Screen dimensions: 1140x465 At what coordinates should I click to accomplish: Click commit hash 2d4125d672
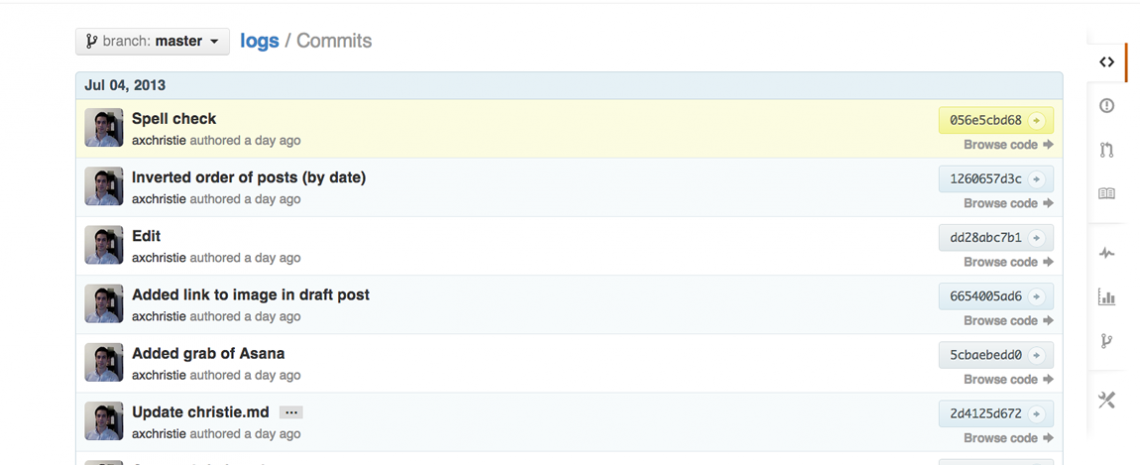coord(986,414)
